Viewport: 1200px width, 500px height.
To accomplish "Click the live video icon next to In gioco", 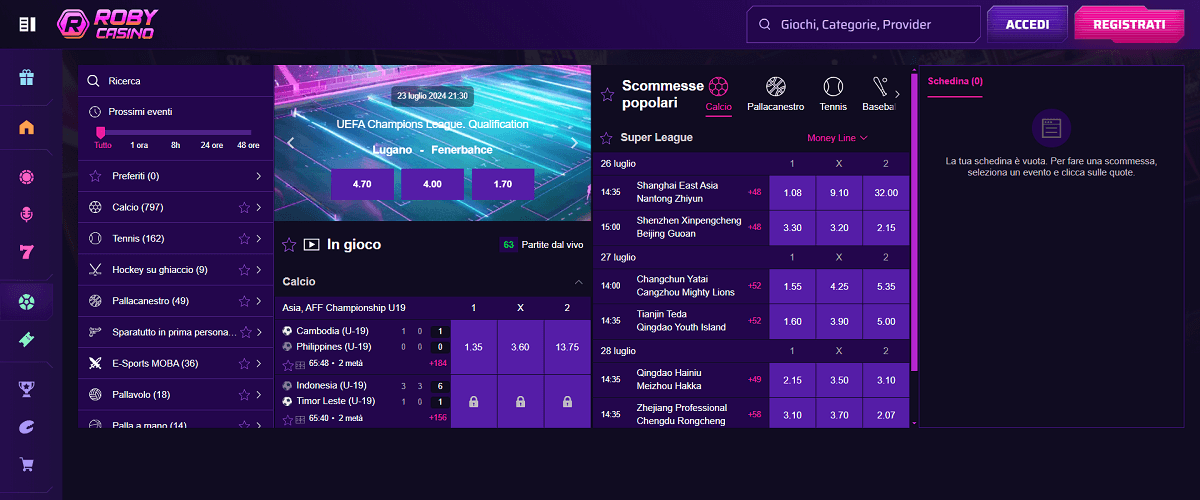I will pyautogui.click(x=311, y=244).
